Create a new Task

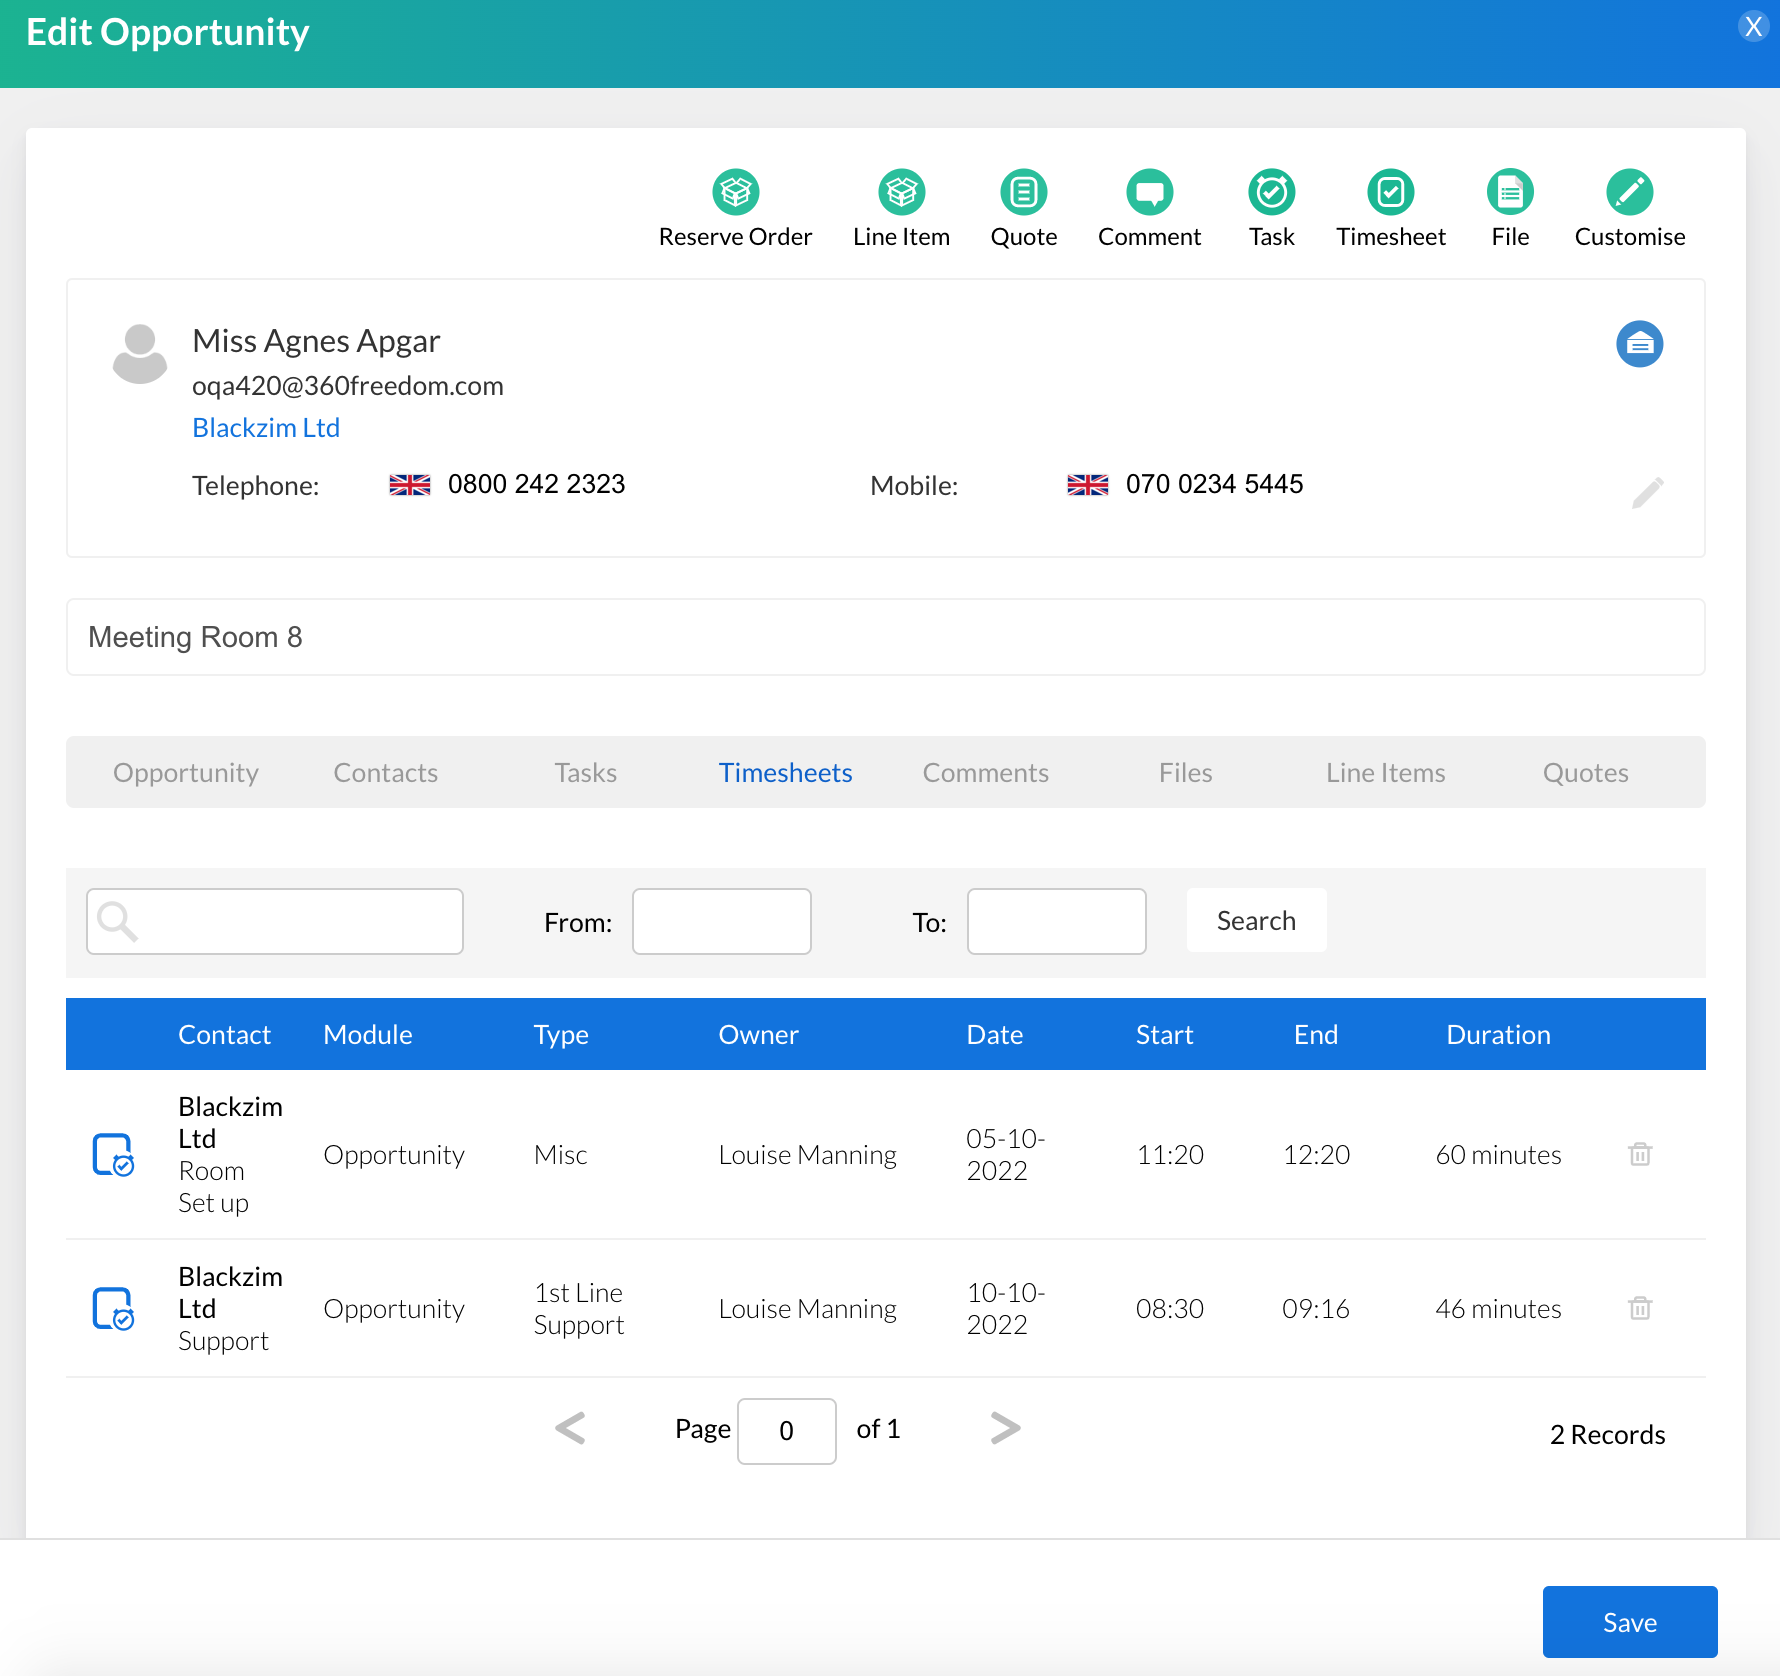[1271, 192]
